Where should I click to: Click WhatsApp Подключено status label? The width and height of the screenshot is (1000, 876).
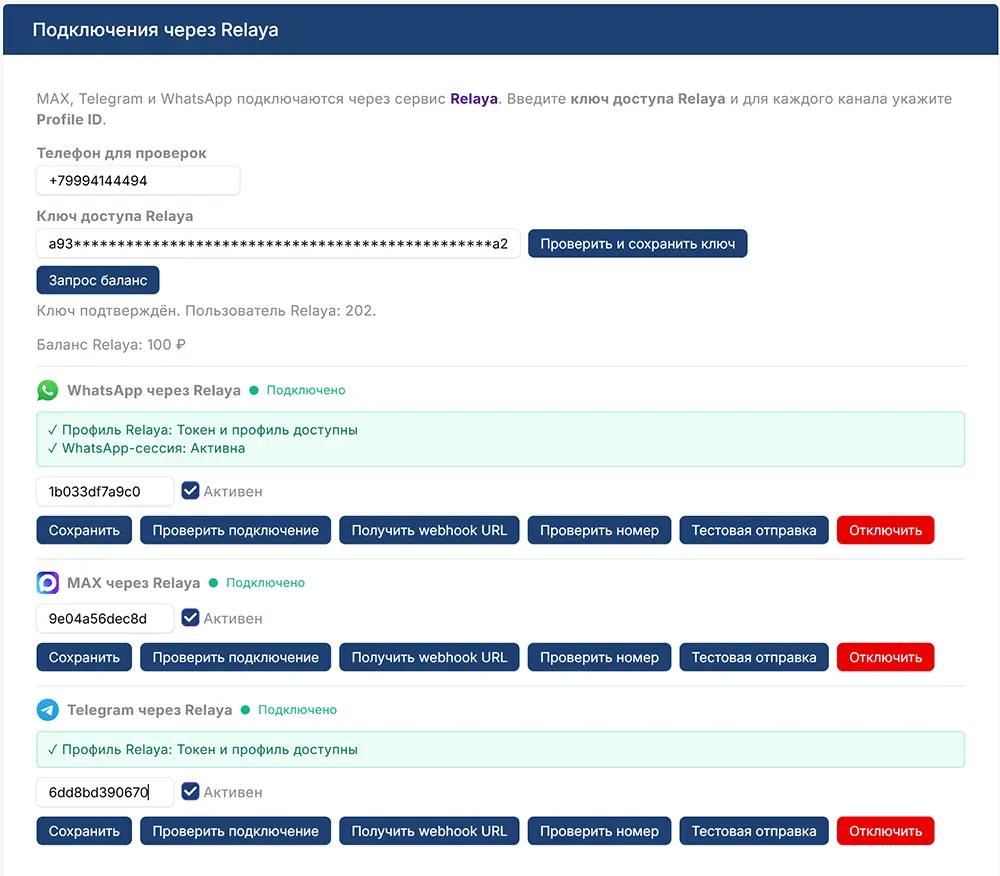point(306,390)
